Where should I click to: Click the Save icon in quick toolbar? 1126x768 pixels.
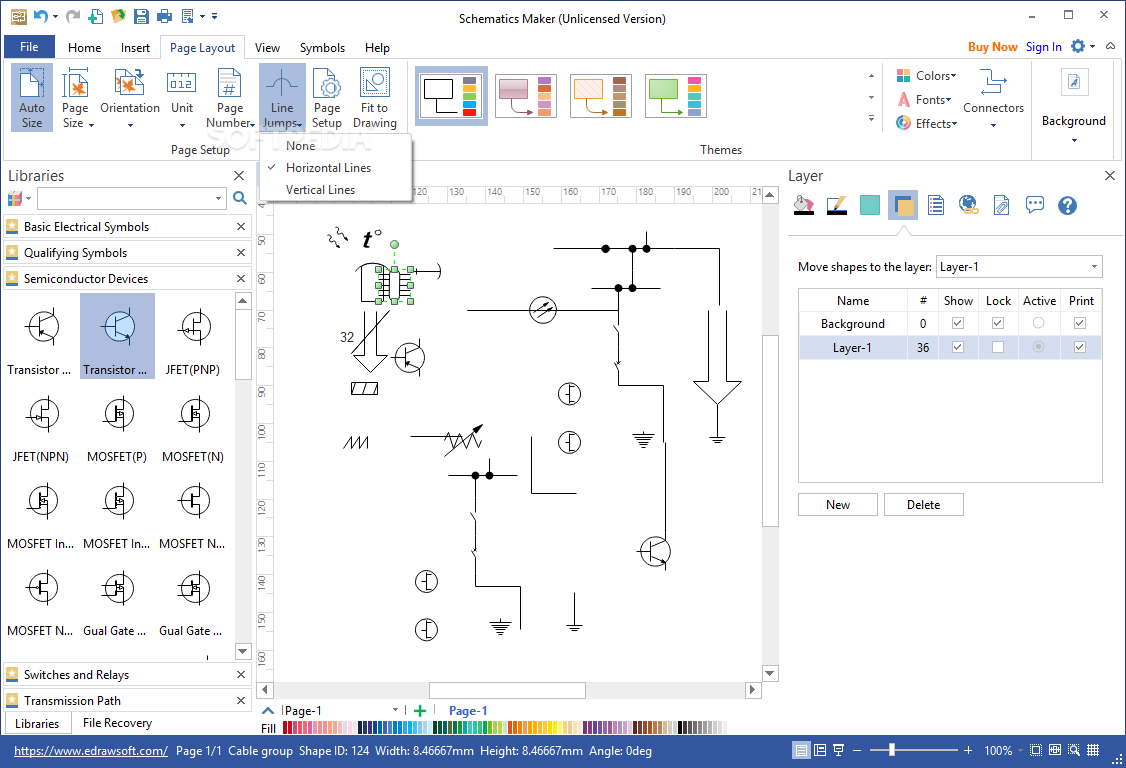pos(141,16)
